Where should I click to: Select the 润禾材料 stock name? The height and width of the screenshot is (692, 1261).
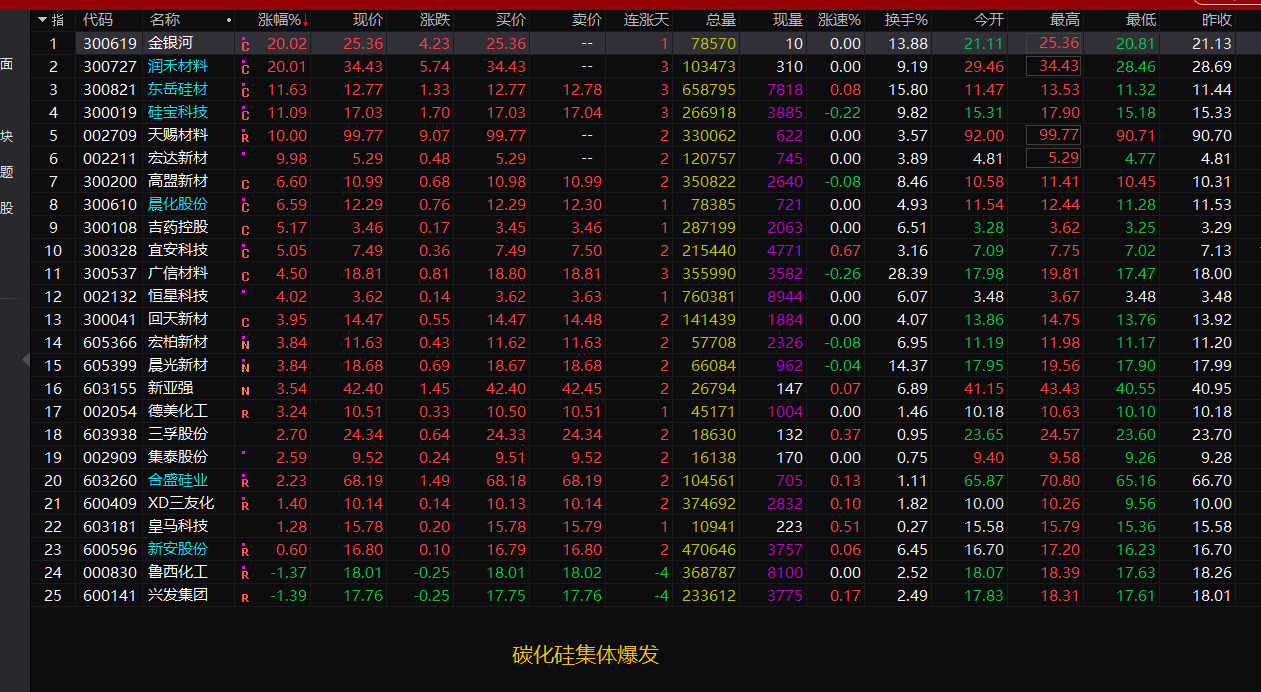[178, 66]
